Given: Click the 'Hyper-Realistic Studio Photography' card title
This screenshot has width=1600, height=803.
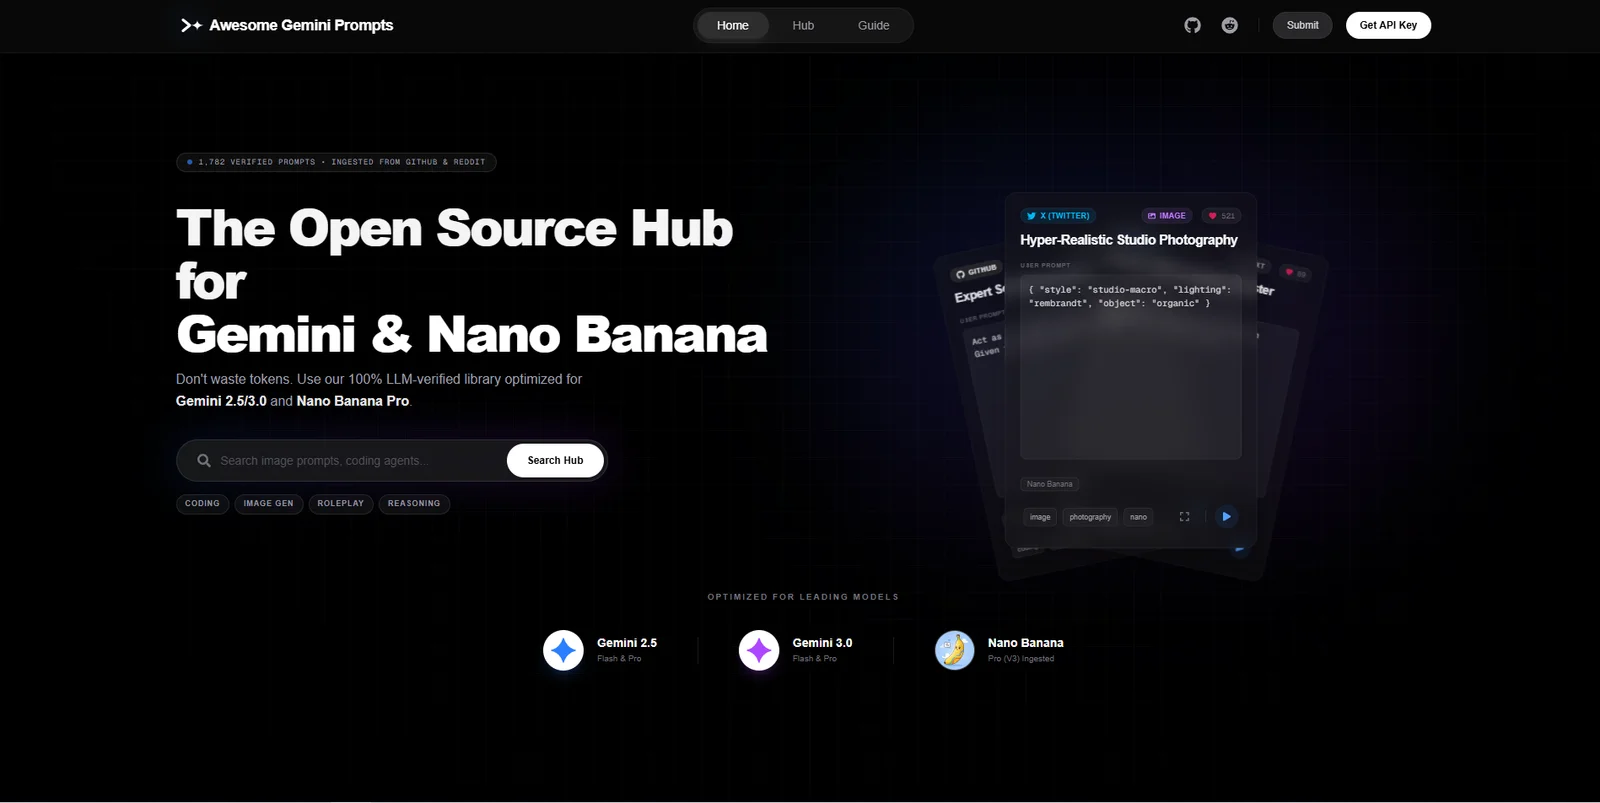Looking at the screenshot, I should [x=1128, y=240].
